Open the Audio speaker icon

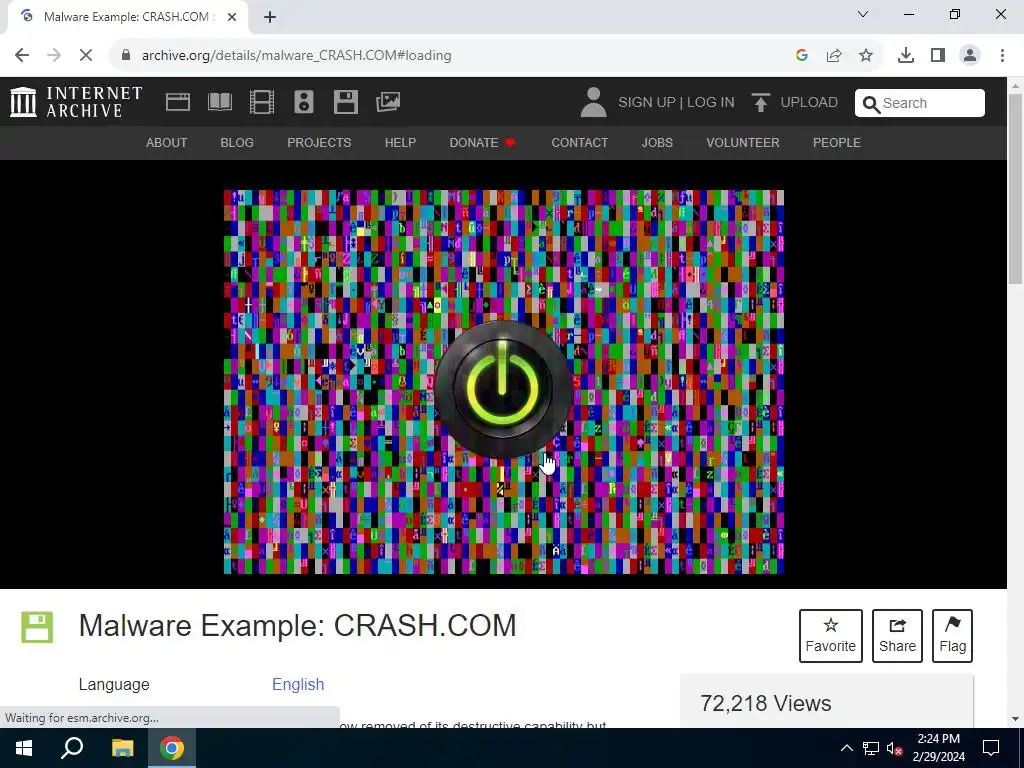click(x=304, y=102)
